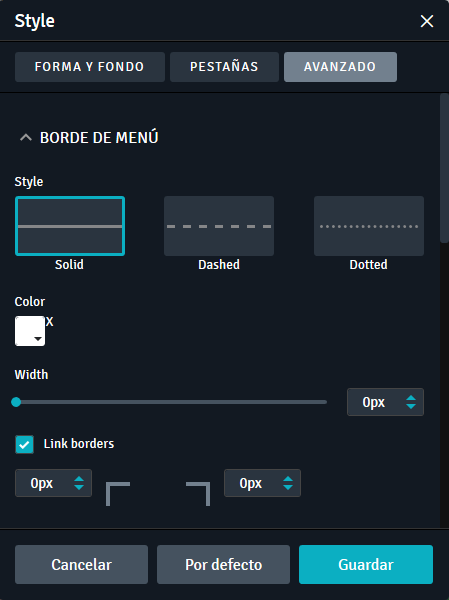The image size is (449, 600).
Task: Increase Width with the up arrow
Action: click(x=411, y=398)
